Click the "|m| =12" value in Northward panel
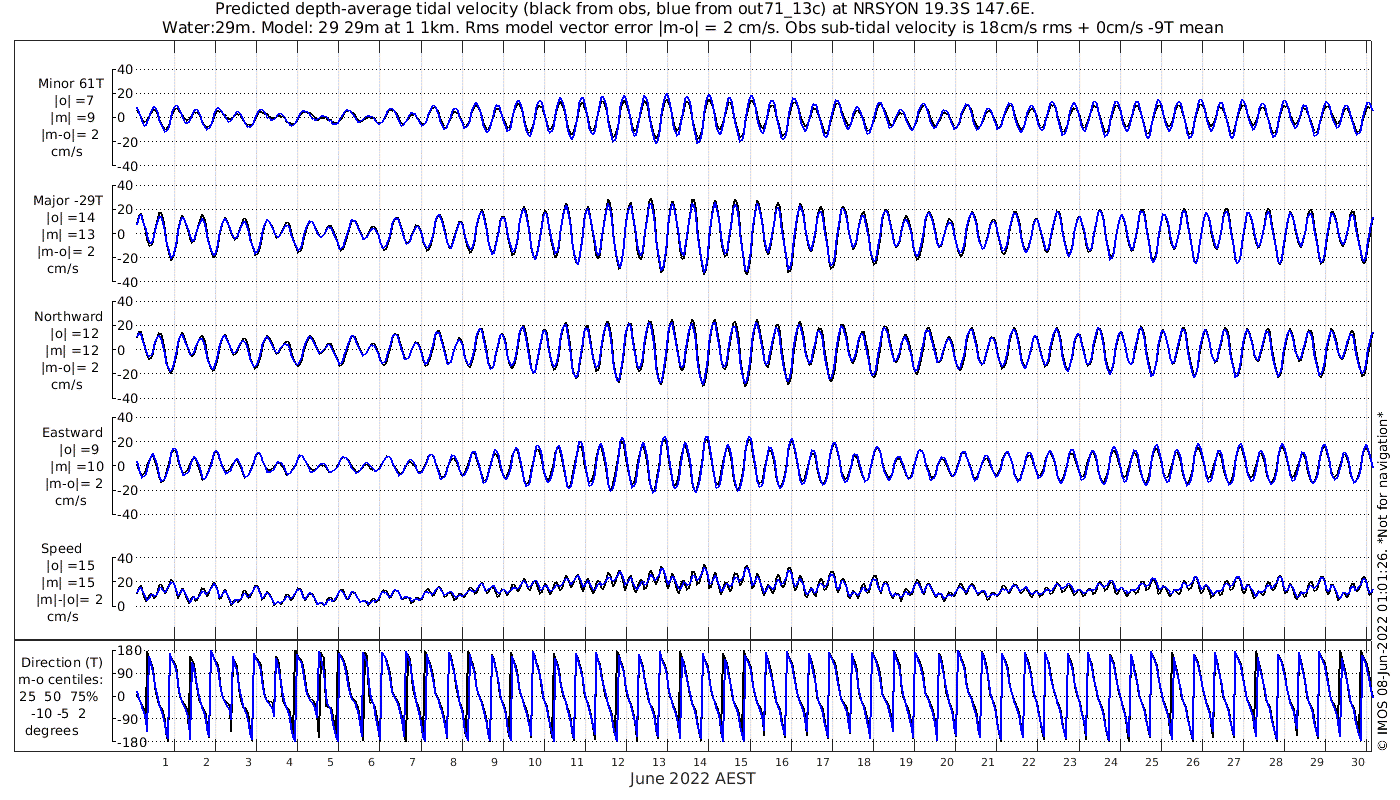1400x800 pixels. (70, 350)
